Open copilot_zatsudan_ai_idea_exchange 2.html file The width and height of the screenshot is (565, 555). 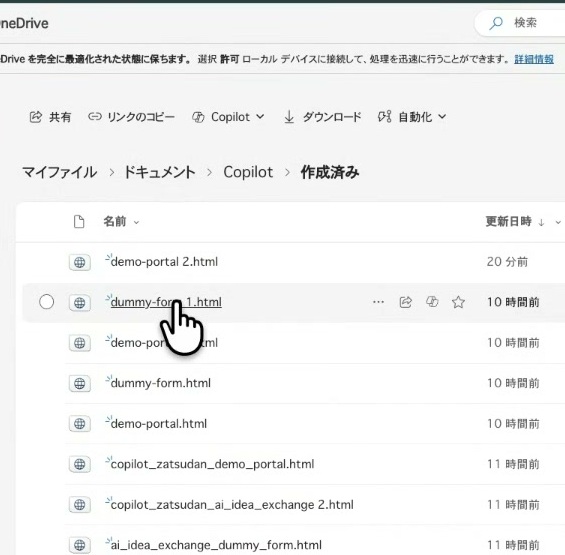pyautogui.click(x=232, y=505)
